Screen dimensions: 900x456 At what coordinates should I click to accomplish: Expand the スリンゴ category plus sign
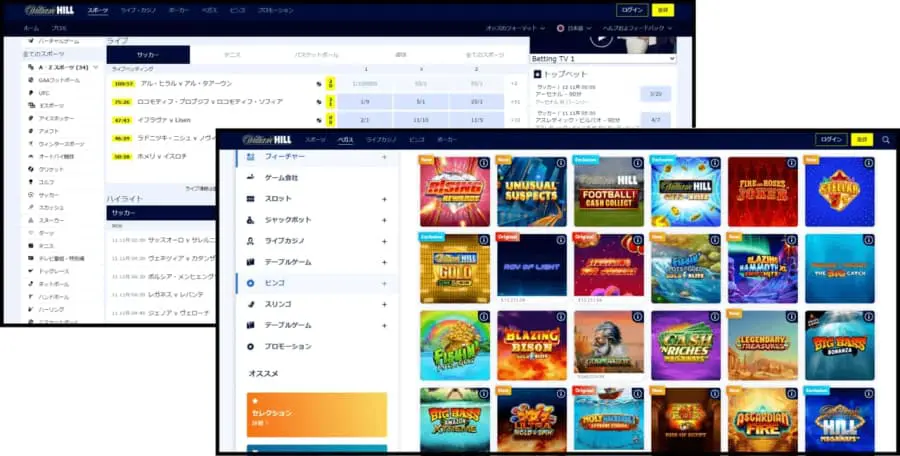pyautogui.click(x=384, y=304)
